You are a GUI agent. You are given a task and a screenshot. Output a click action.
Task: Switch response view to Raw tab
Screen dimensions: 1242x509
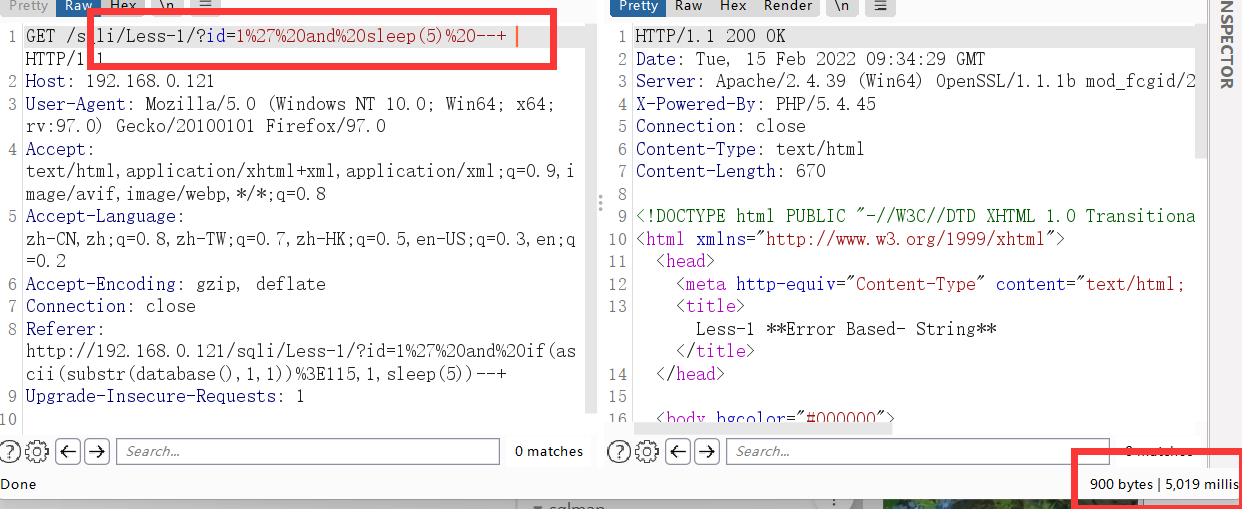pyautogui.click(x=688, y=6)
